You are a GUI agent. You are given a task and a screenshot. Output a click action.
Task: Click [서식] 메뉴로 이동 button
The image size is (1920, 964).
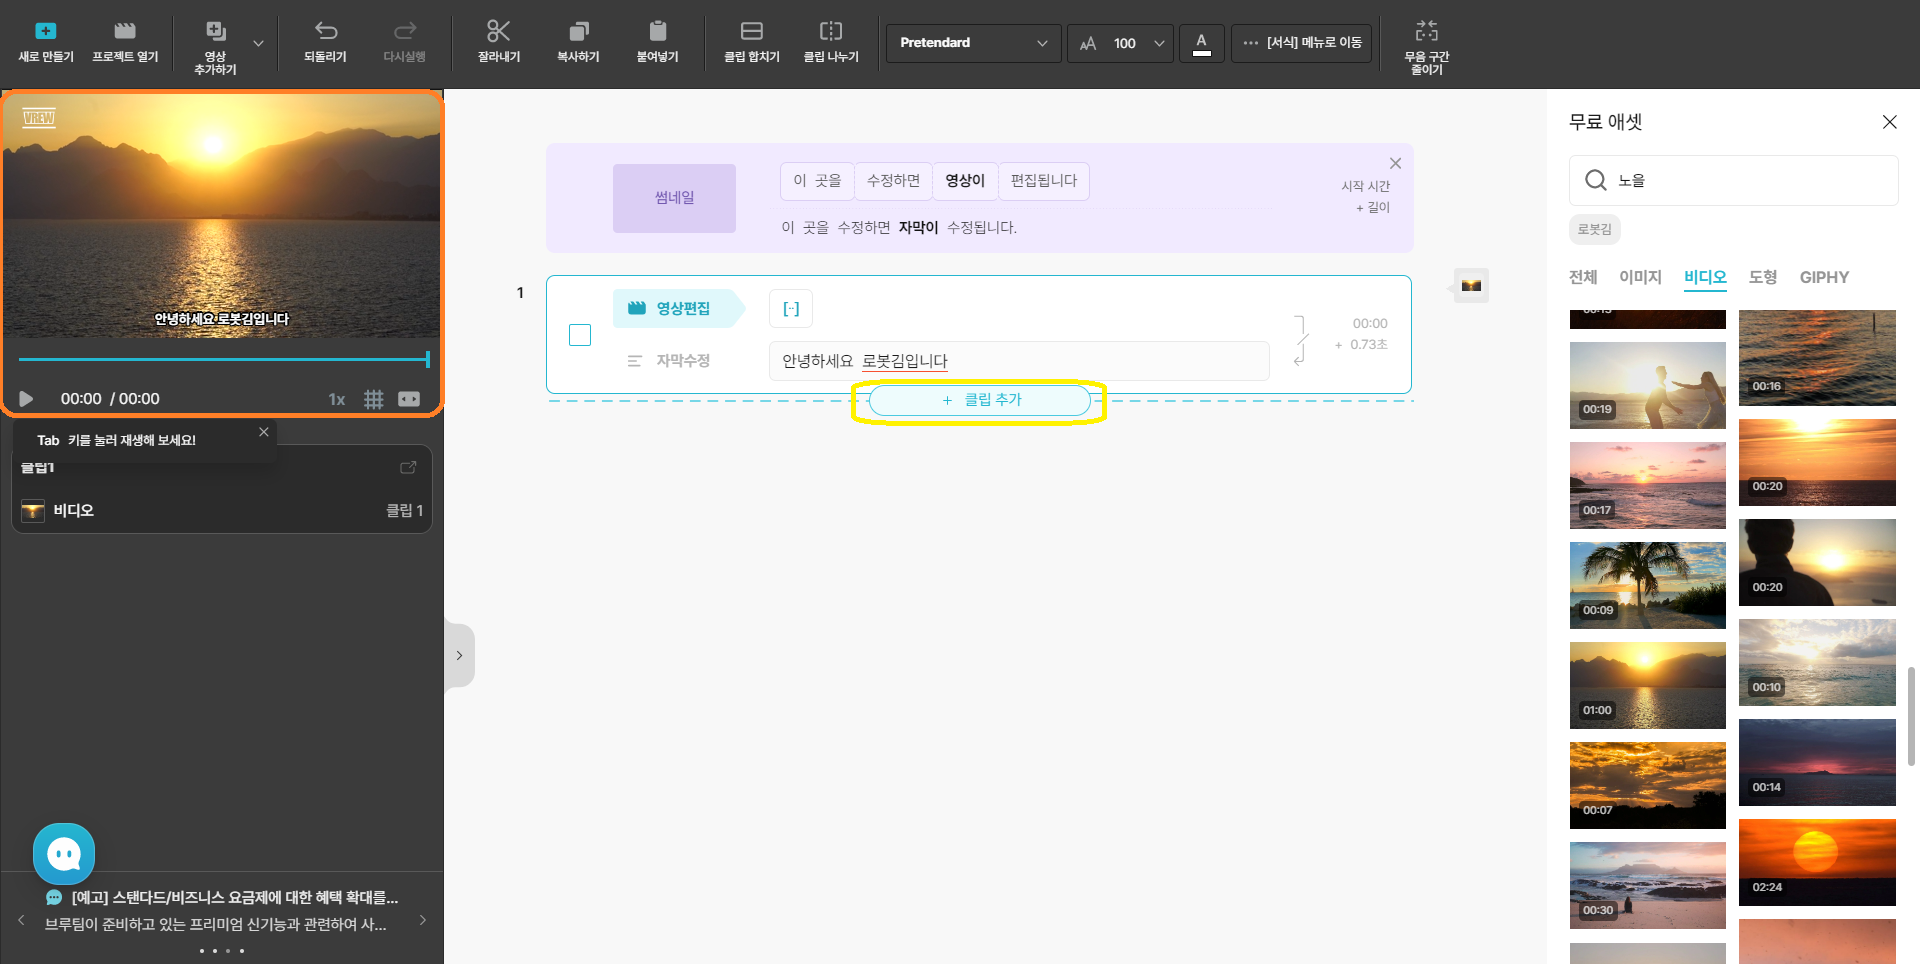tap(1302, 43)
